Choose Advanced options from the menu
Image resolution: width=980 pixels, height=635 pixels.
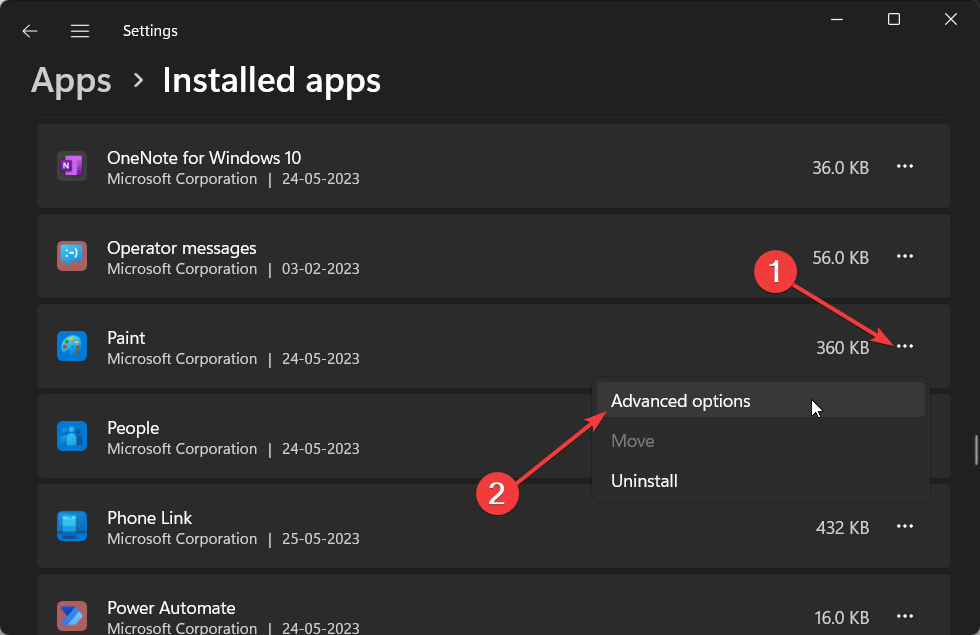click(761, 401)
